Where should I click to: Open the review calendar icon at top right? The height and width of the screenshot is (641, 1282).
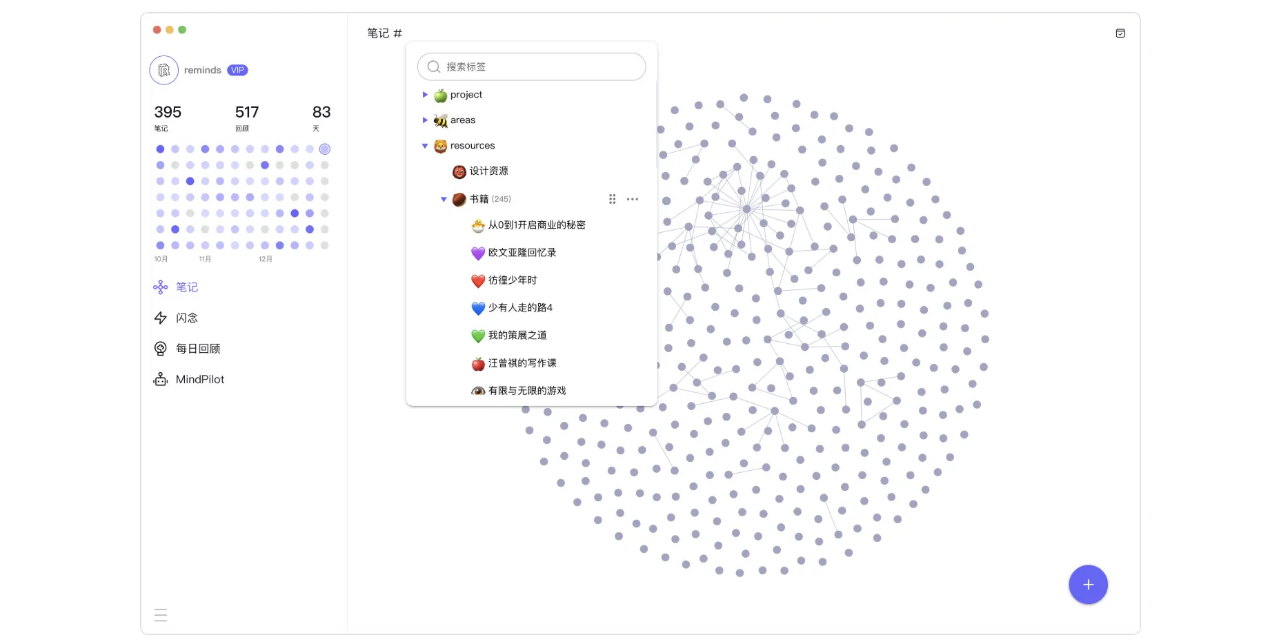pyautogui.click(x=1120, y=32)
